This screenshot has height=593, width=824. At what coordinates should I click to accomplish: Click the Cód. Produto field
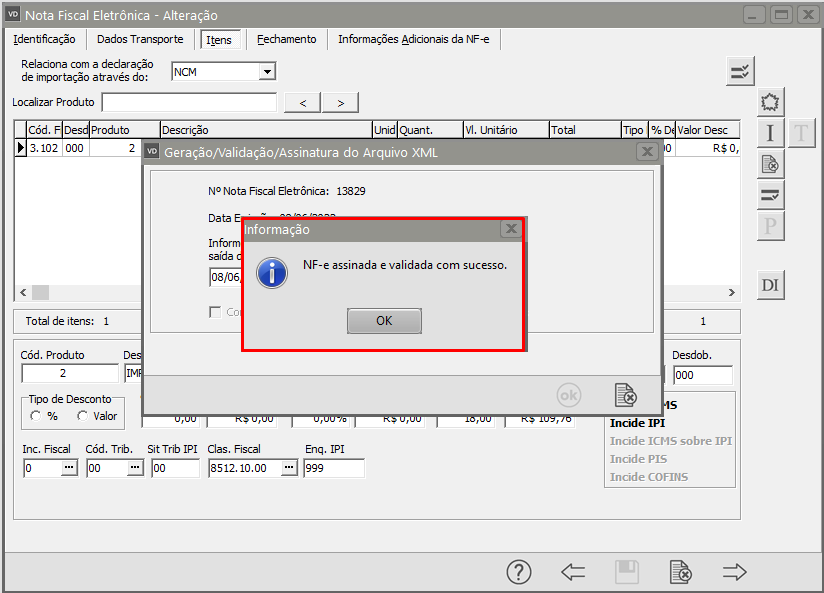point(70,373)
